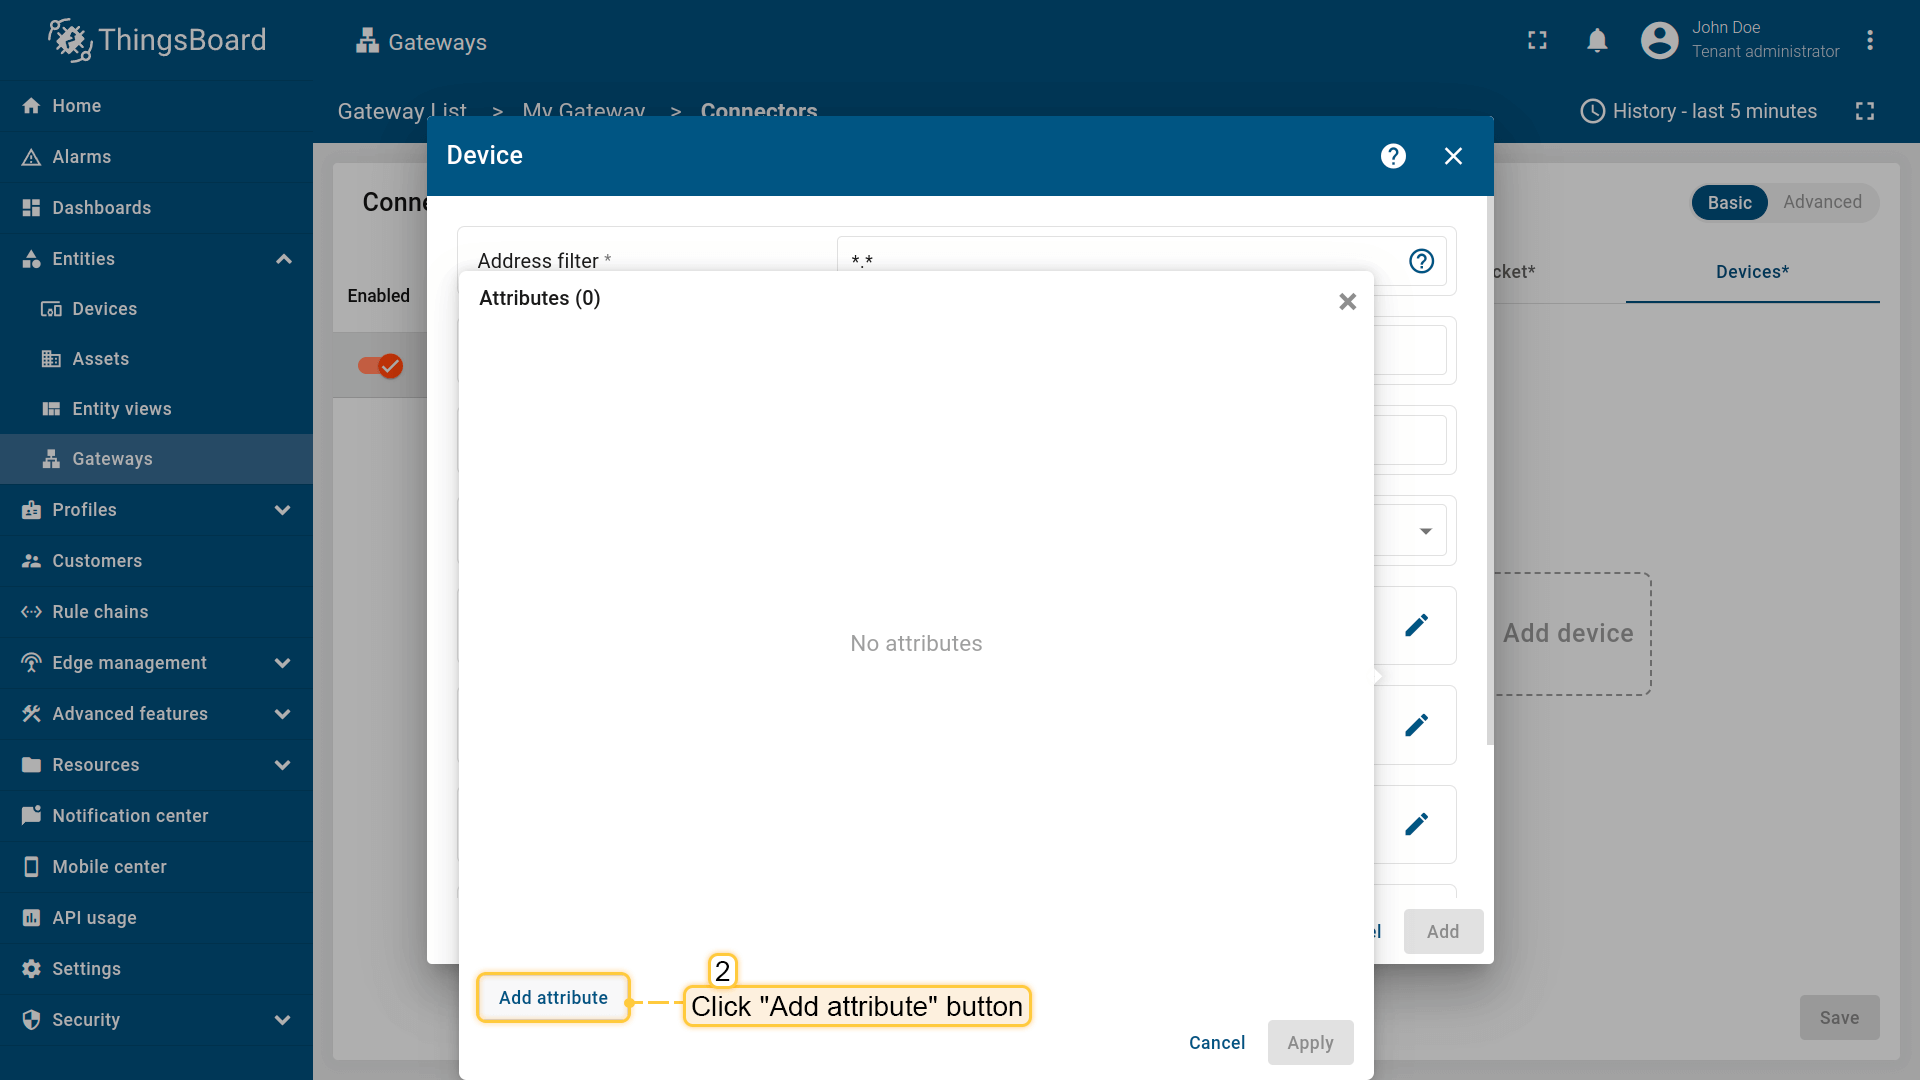1920x1080 pixels.
Task: Click the third pencil edit icon
Action: (x=1416, y=824)
